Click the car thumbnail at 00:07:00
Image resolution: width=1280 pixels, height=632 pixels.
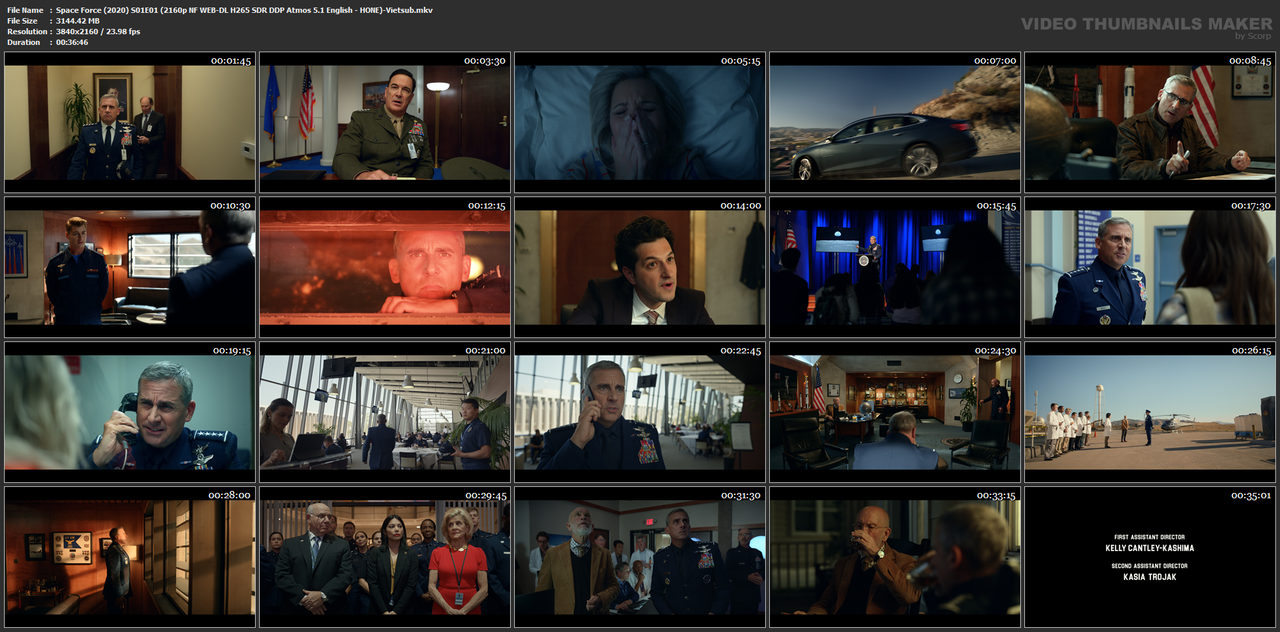coord(895,122)
